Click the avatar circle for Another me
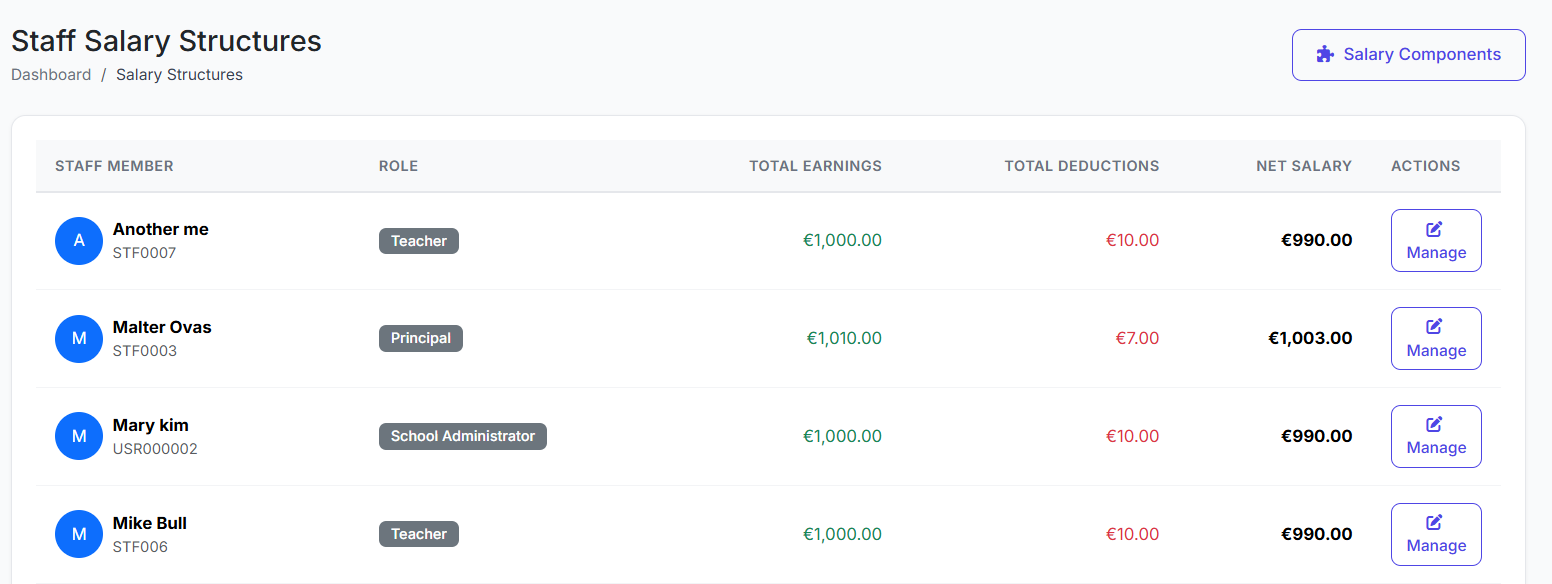 [x=79, y=241]
